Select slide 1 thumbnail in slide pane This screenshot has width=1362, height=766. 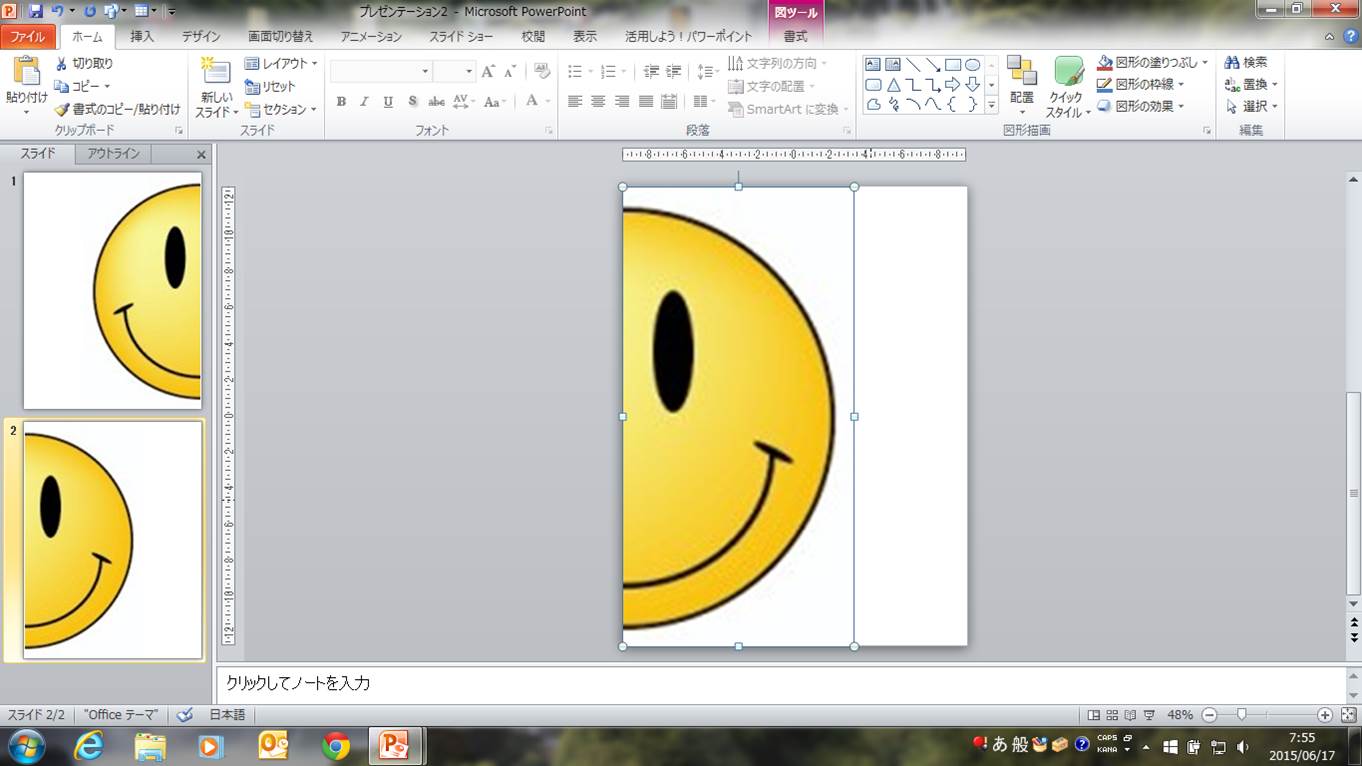[x=112, y=290]
